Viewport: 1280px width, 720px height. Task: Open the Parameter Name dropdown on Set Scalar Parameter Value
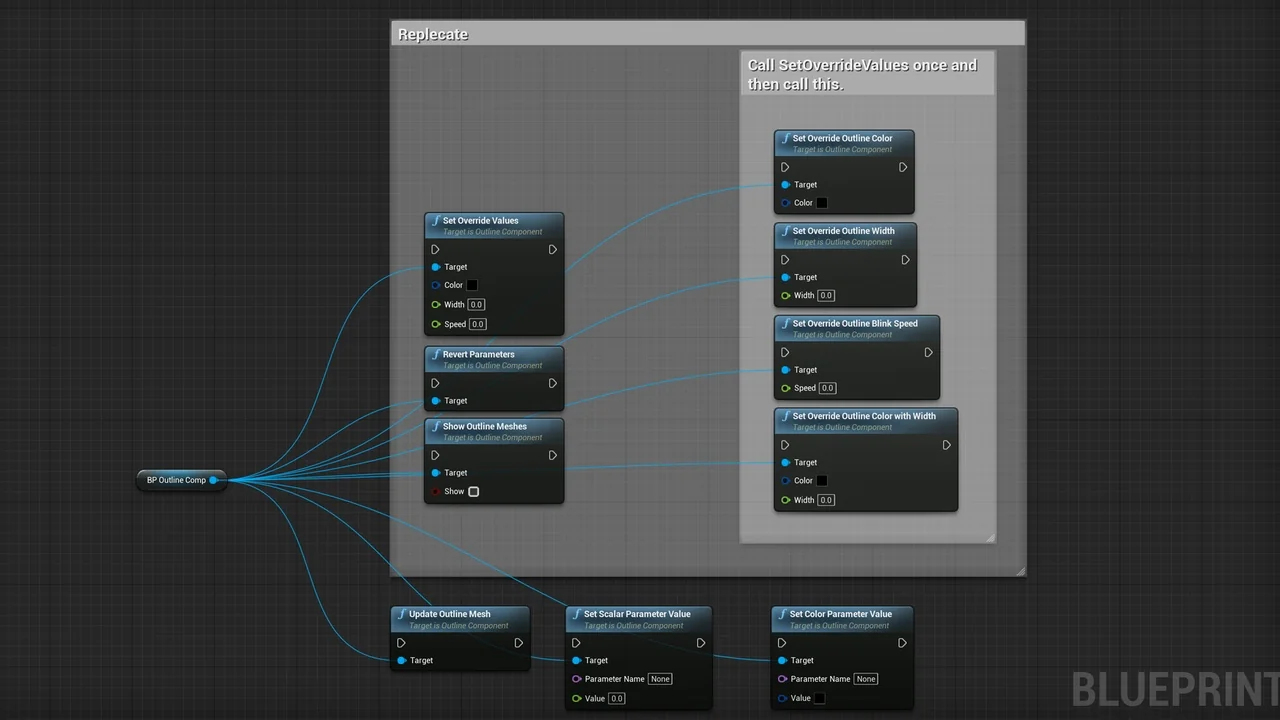coord(660,678)
